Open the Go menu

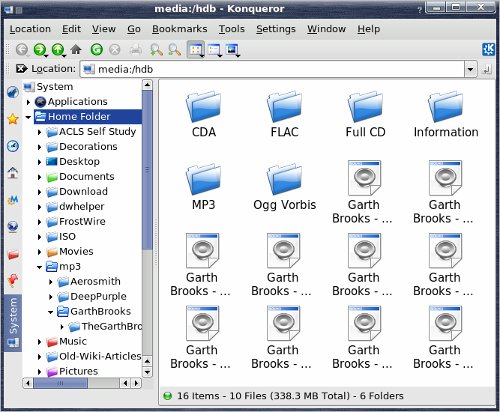[x=134, y=29]
